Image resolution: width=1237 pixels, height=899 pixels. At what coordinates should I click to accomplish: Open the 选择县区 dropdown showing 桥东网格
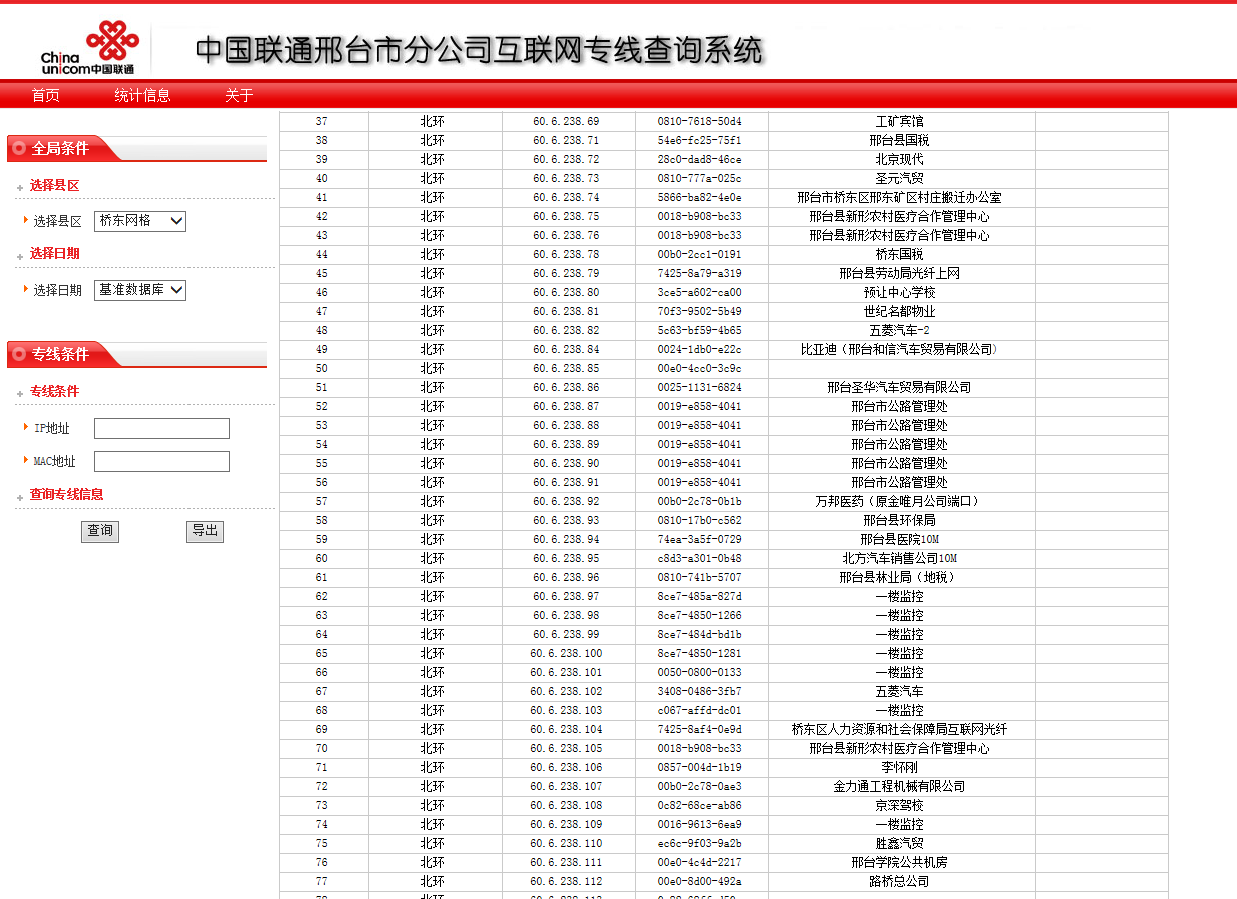click(x=140, y=221)
